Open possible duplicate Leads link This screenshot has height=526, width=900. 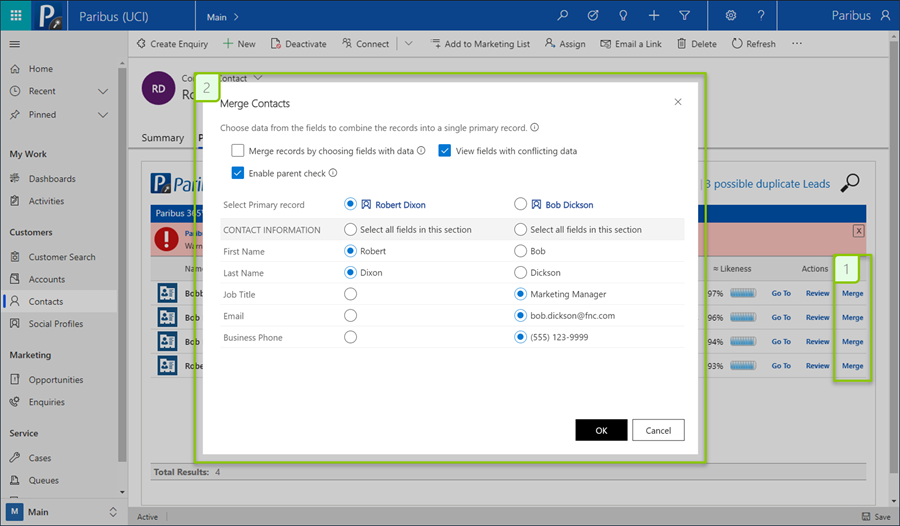pyautogui.click(x=767, y=184)
